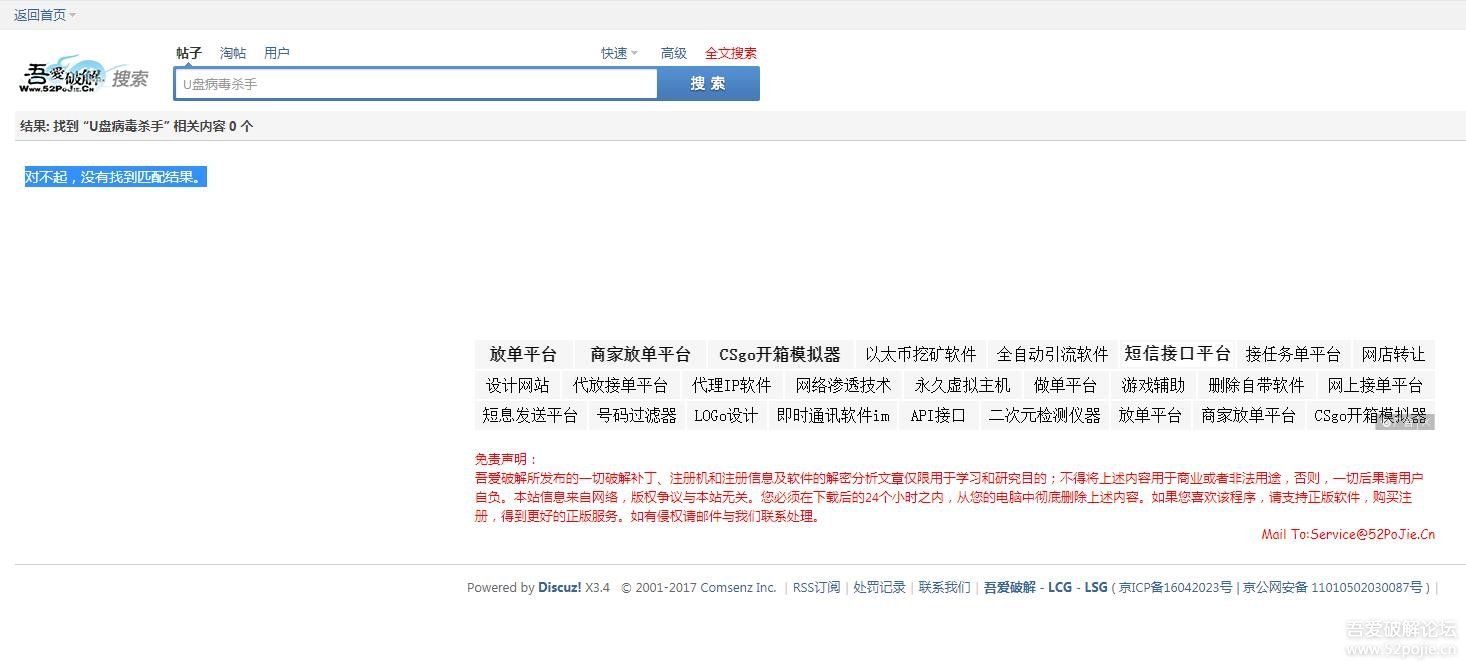The height and width of the screenshot is (666, 1466).
Task: Open the 删除自带软件 ad link
Action: [x=1256, y=385]
